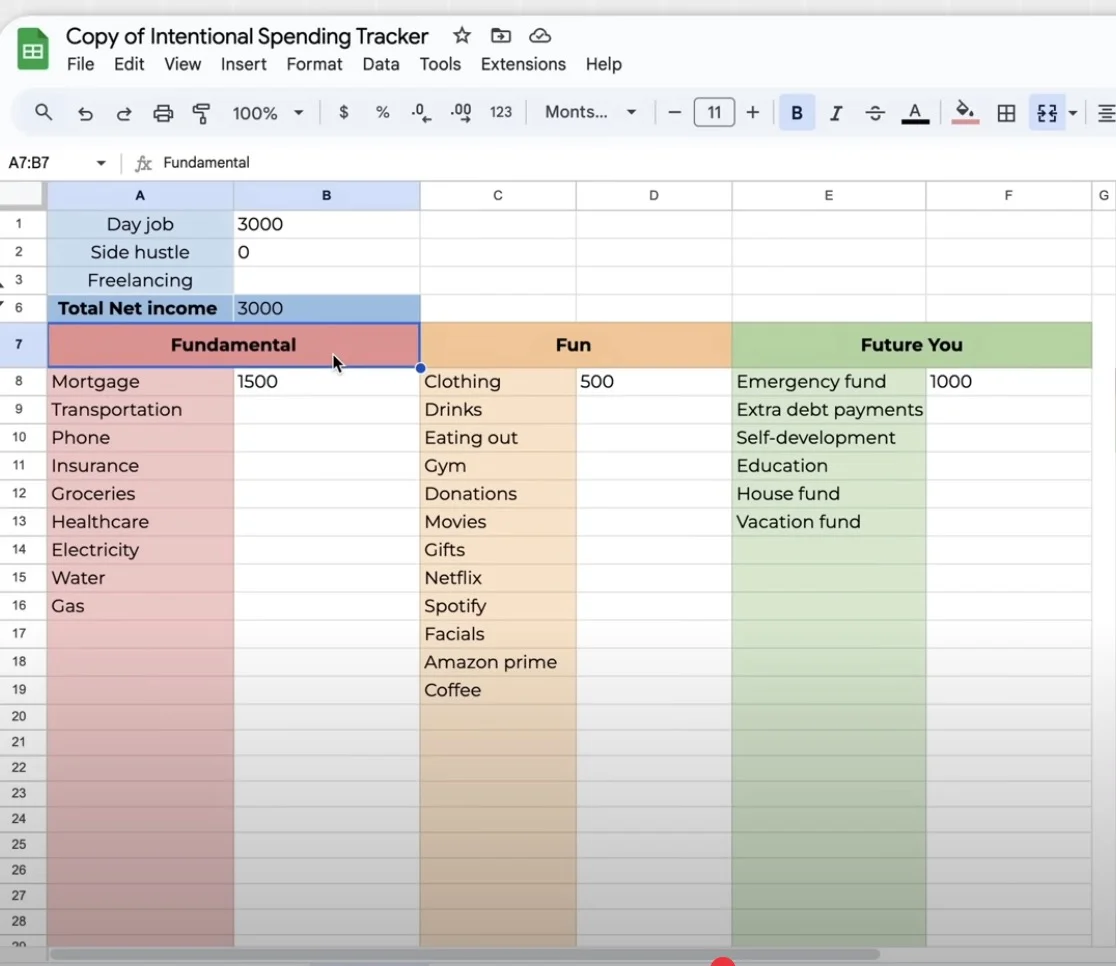Star this spreadsheet document
This screenshot has height=966, width=1116.
click(462, 35)
